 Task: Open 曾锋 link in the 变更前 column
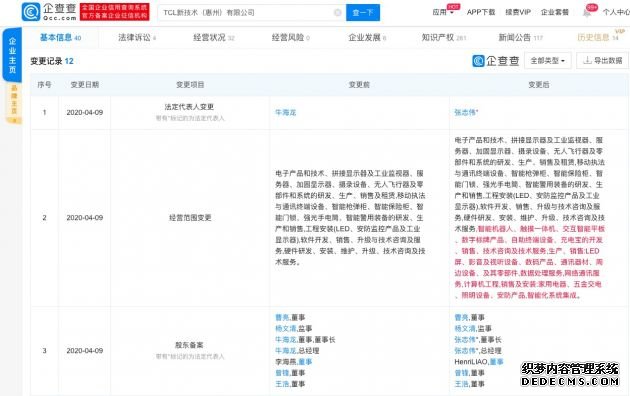(282, 373)
